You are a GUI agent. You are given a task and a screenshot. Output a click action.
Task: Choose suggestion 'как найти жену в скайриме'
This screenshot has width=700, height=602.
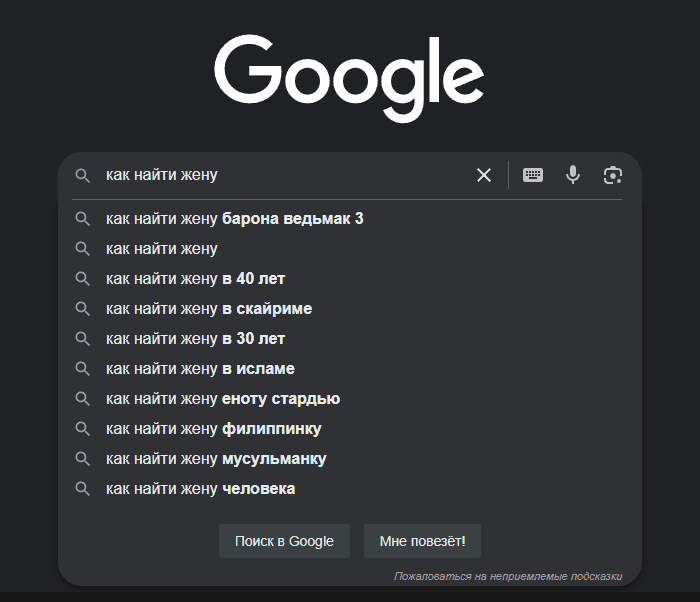point(350,309)
